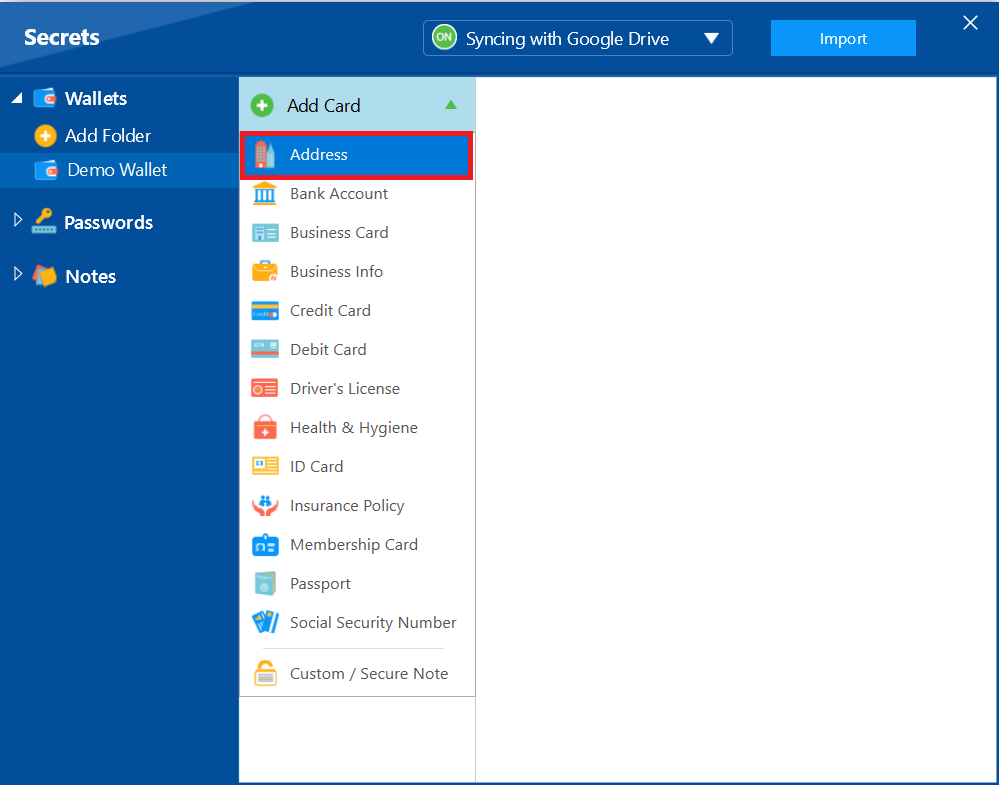Click the Address building icon

(x=264, y=155)
